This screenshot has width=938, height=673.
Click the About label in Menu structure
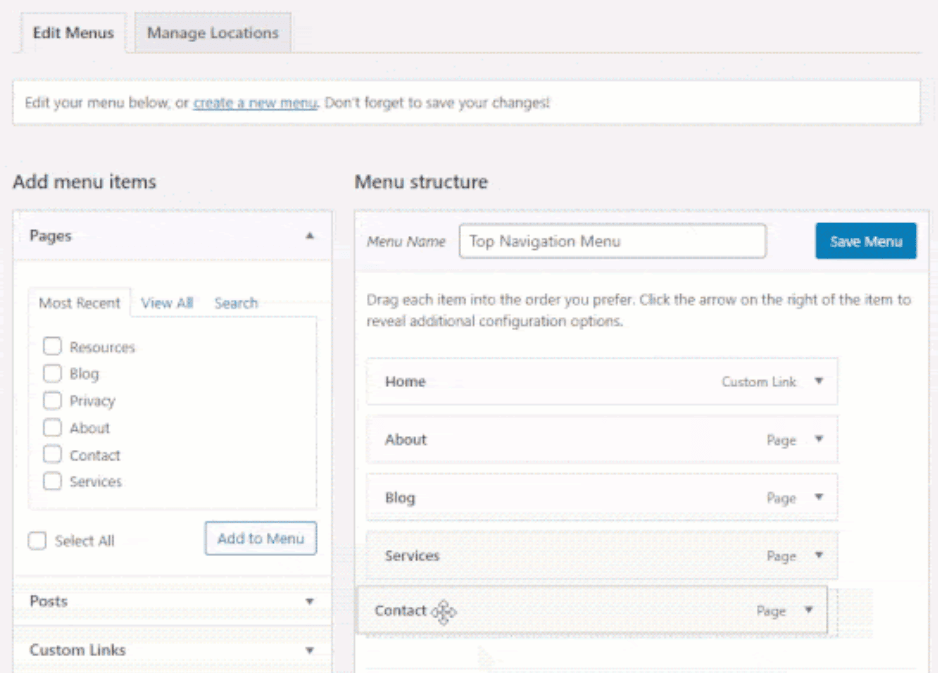[x=406, y=440]
